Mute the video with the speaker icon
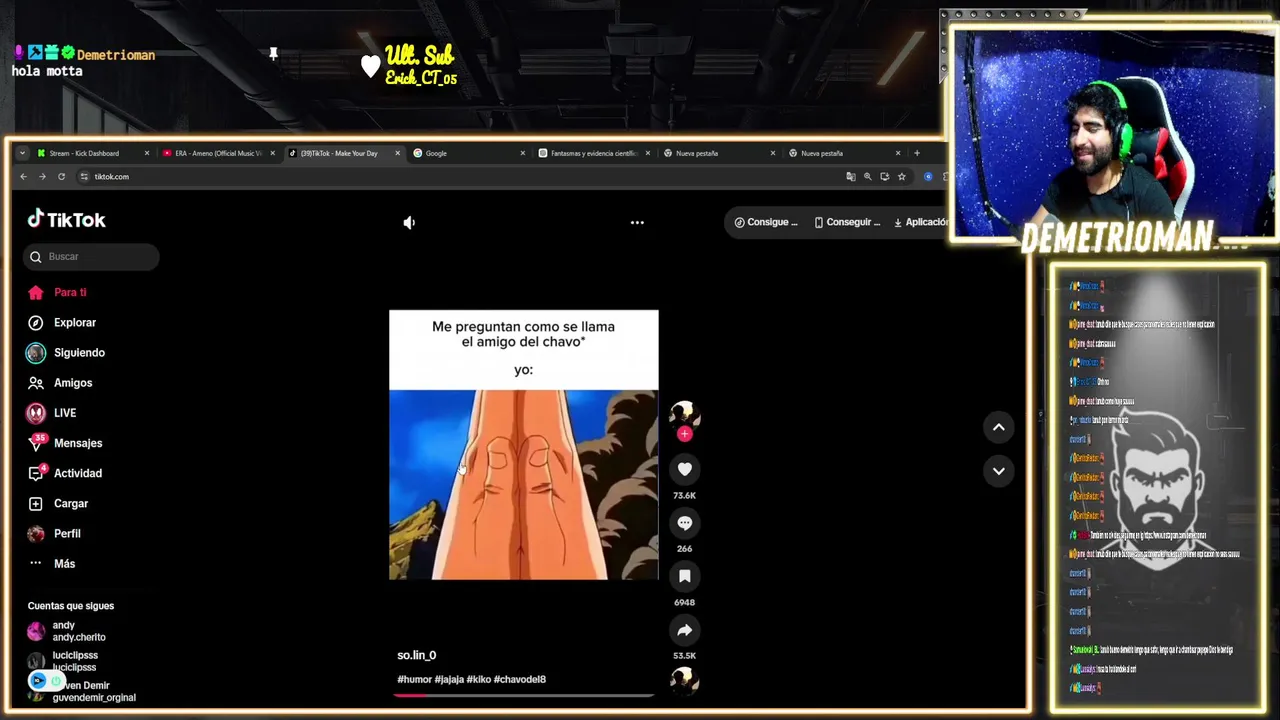Screen dimensions: 1280x720 coord(409,222)
